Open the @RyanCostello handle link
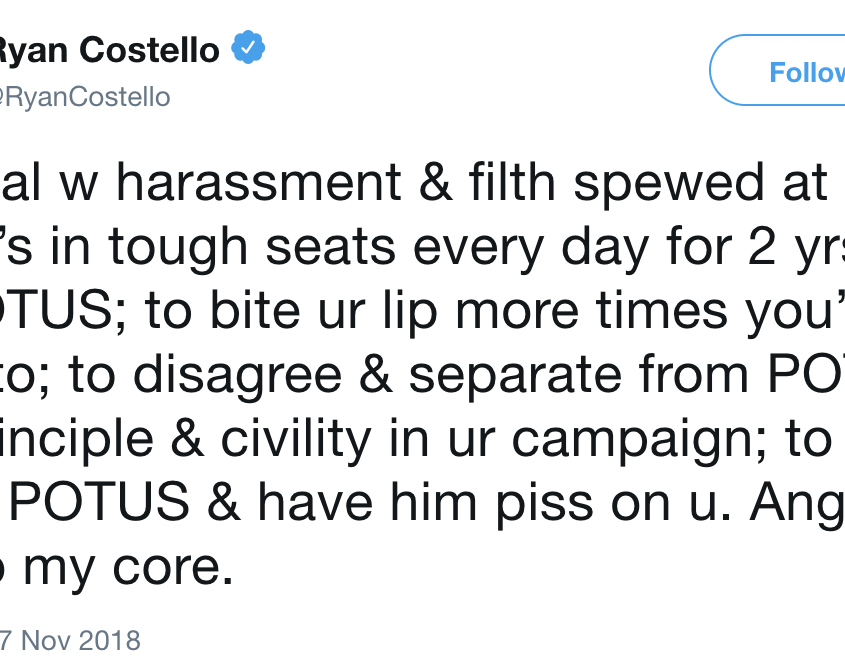This screenshot has width=845, height=670. (x=85, y=97)
